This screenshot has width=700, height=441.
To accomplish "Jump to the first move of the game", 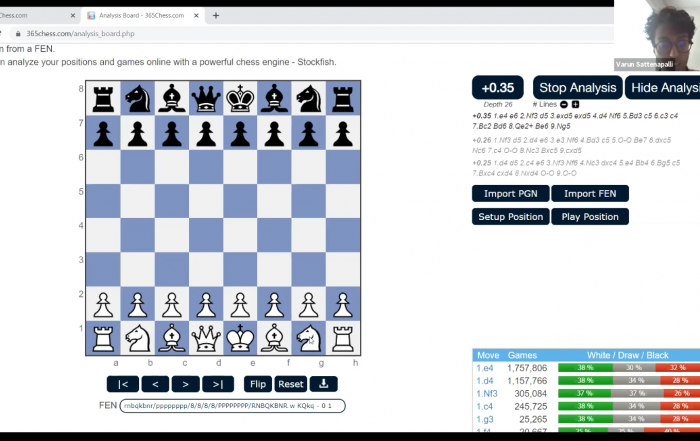I will point(123,384).
